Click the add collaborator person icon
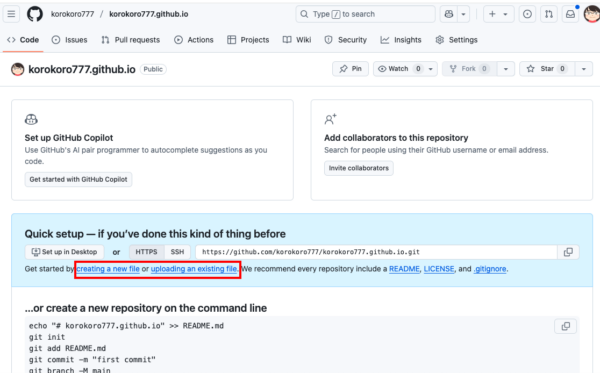 click(331, 119)
